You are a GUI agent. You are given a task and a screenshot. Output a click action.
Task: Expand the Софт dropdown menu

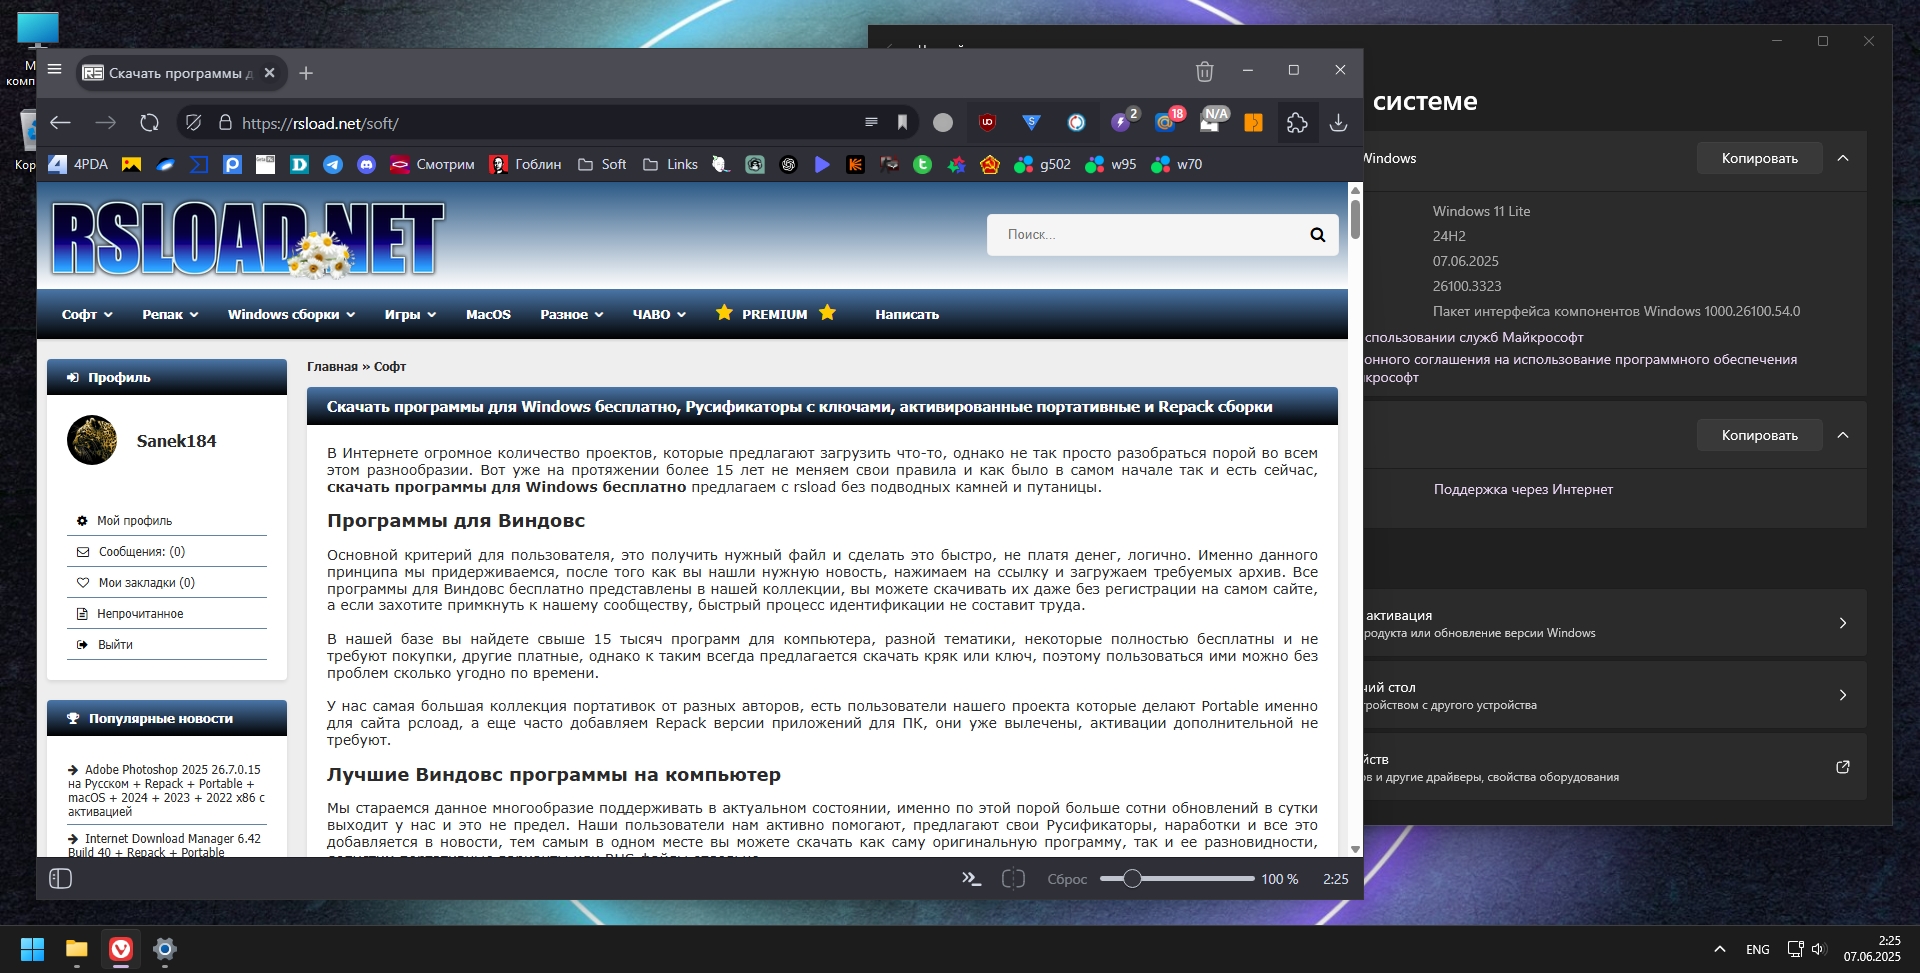(86, 314)
